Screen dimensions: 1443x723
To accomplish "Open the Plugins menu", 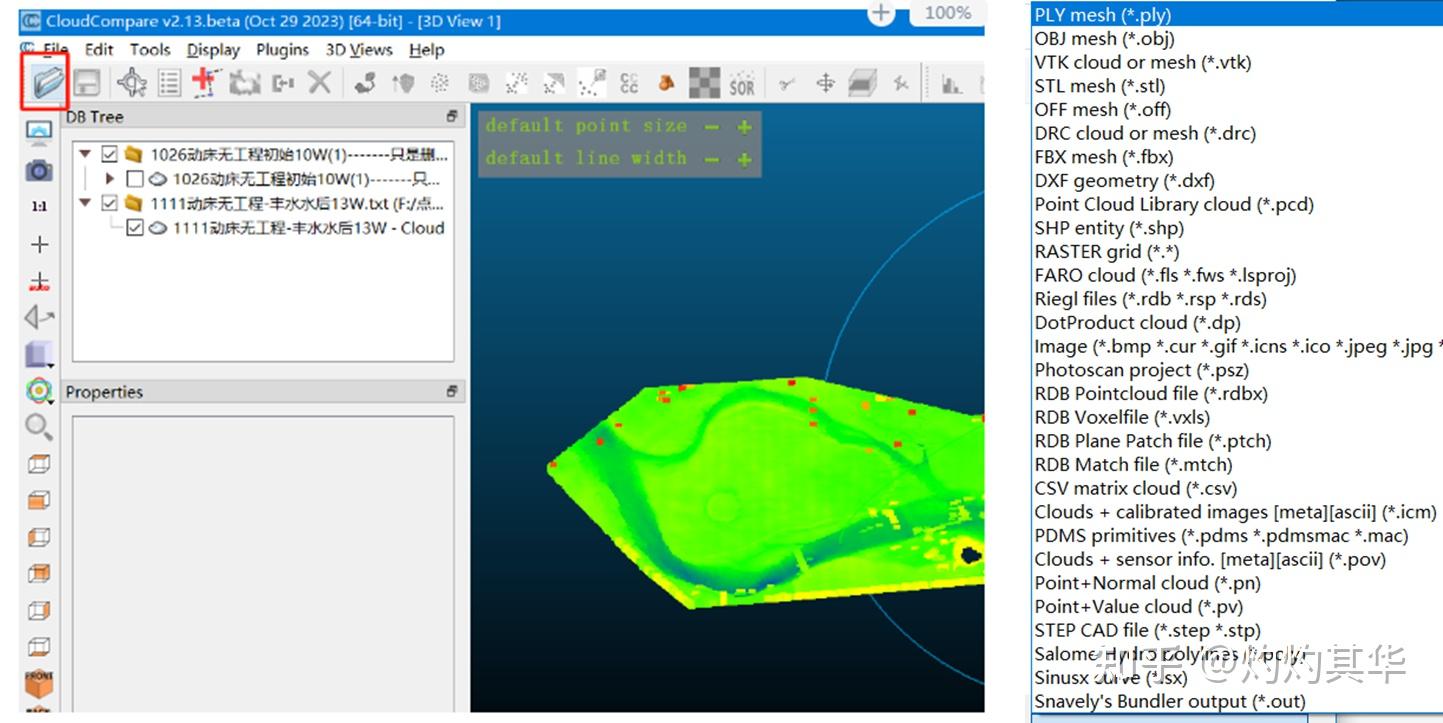I will [282, 50].
